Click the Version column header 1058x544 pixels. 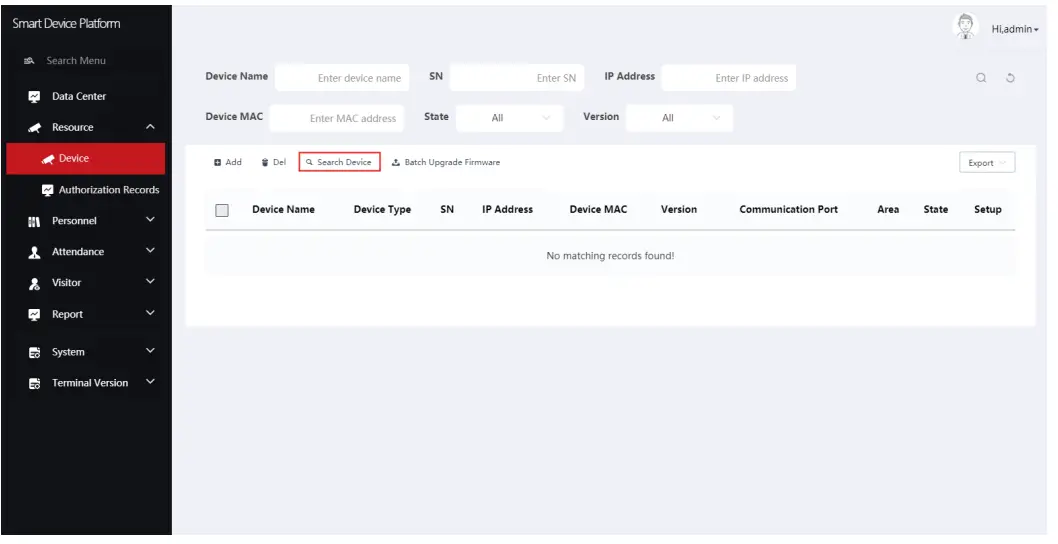(x=679, y=210)
